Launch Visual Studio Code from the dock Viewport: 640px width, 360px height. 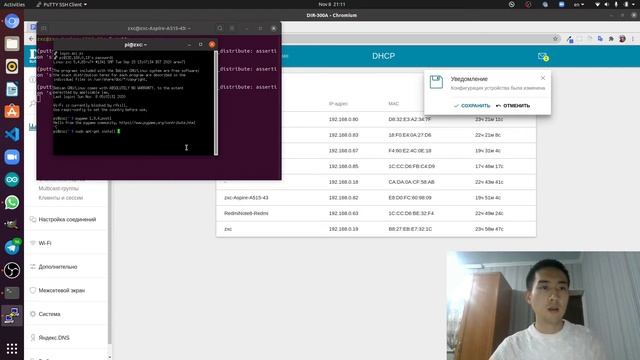click(x=12, y=134)
